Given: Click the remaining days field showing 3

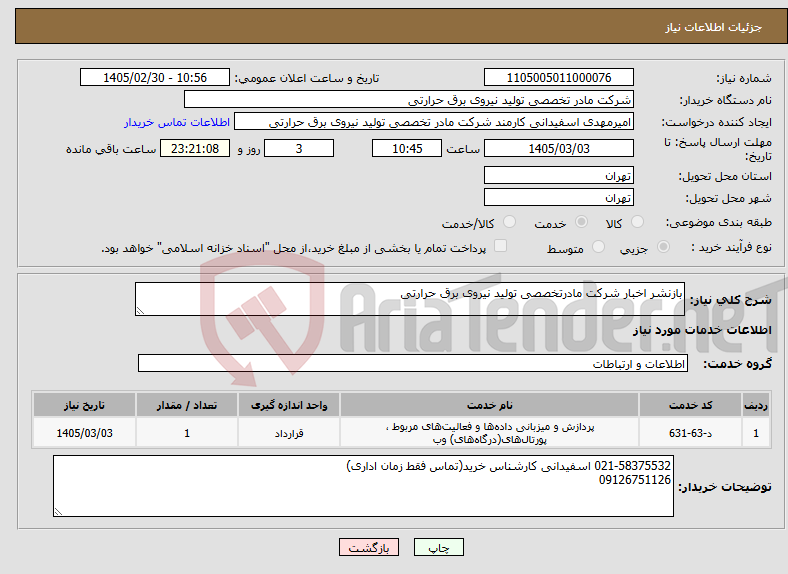Looking at the screenshot, I should (299, 148).
